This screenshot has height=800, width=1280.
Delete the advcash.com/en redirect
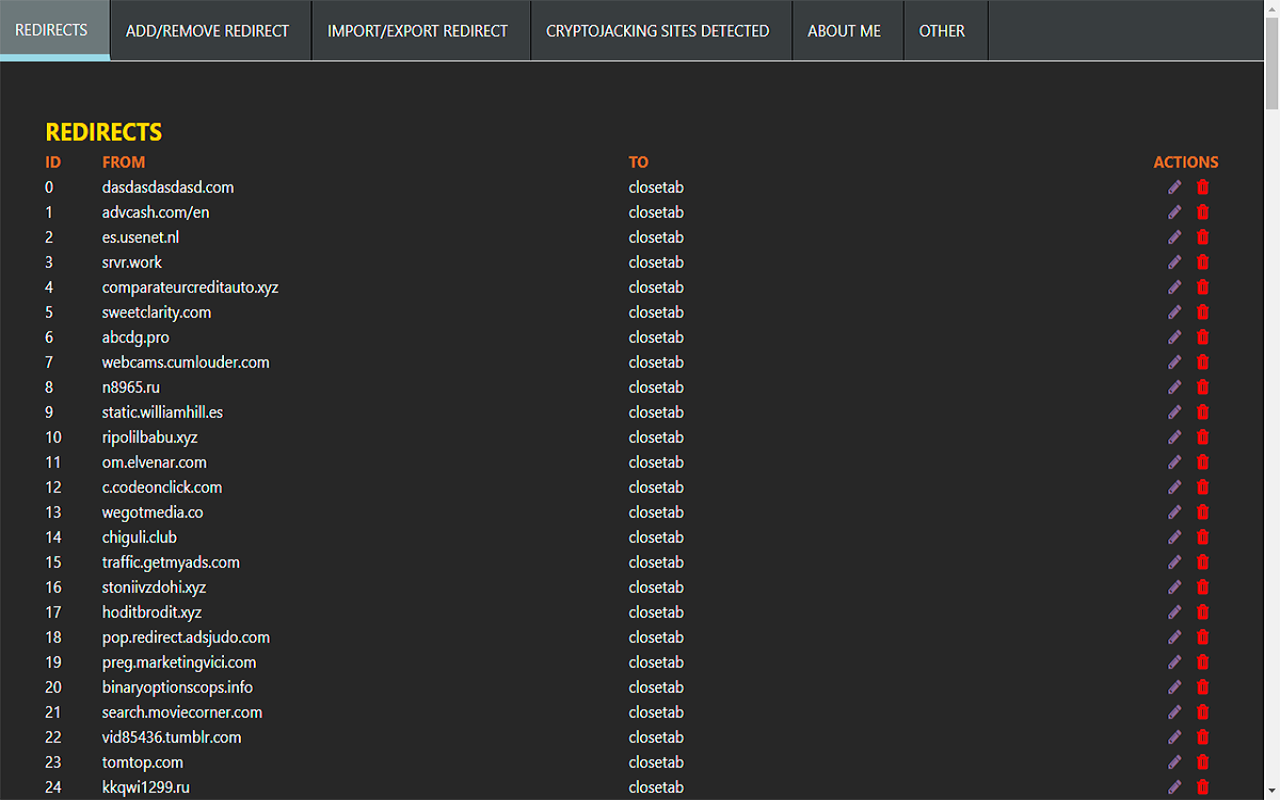click(x=1202, y=212)
